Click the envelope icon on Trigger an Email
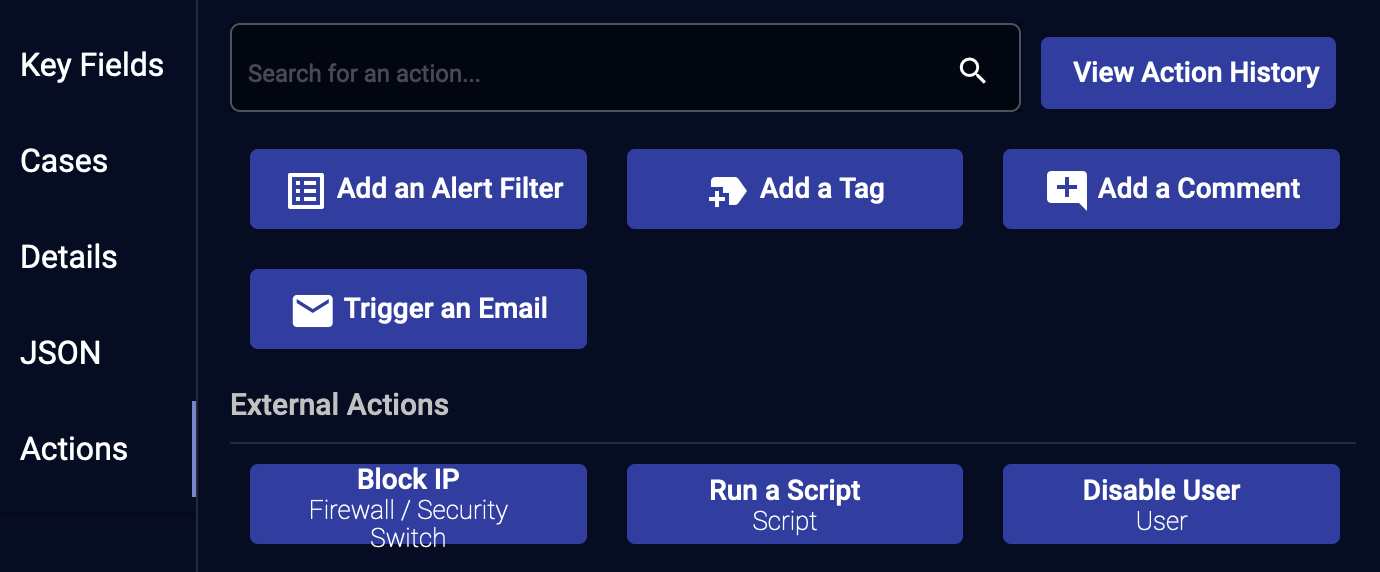This screenshot has width=1380, height=572. (x=312, y=310)
